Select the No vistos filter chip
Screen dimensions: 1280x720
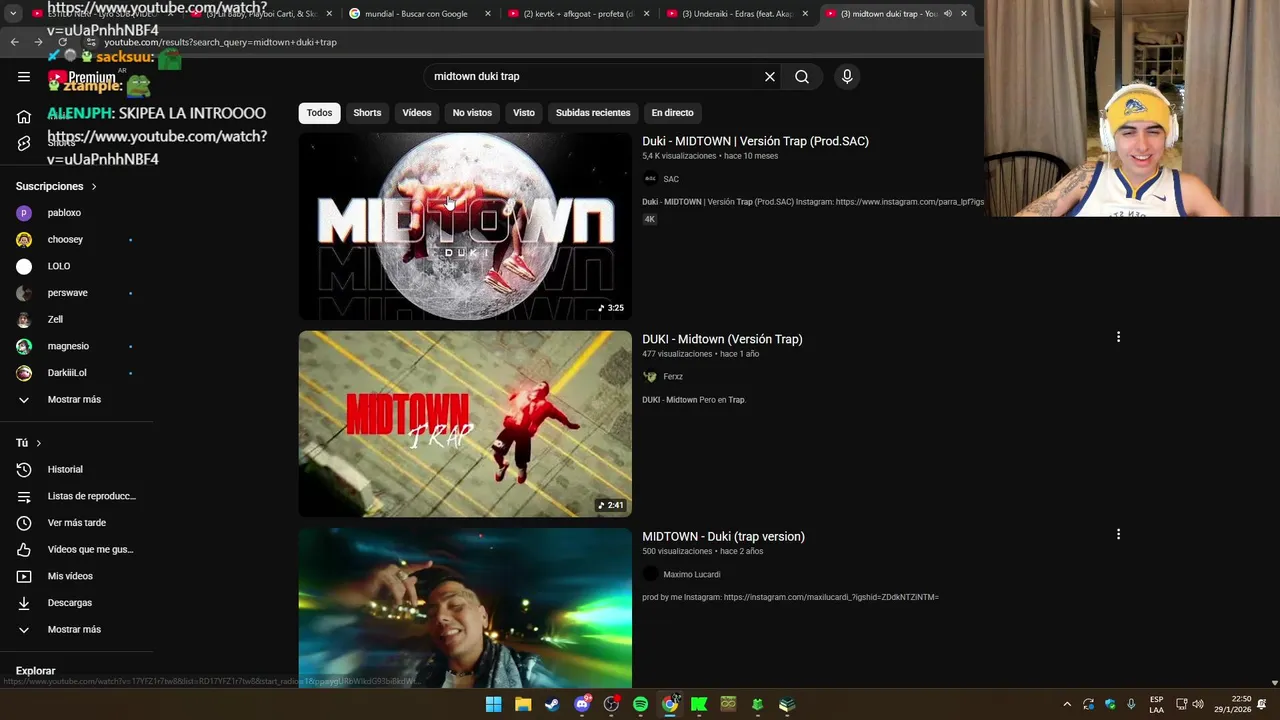tap(472, 113)
